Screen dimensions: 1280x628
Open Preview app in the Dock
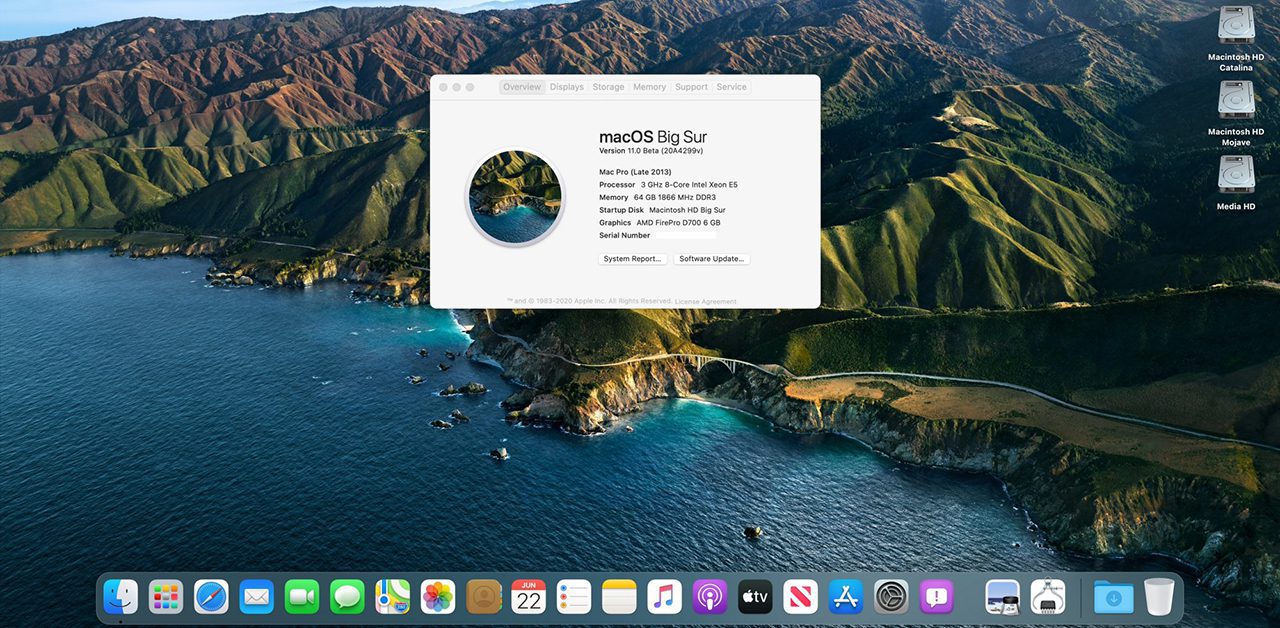pyautogui.click(x=1003, y=597)
